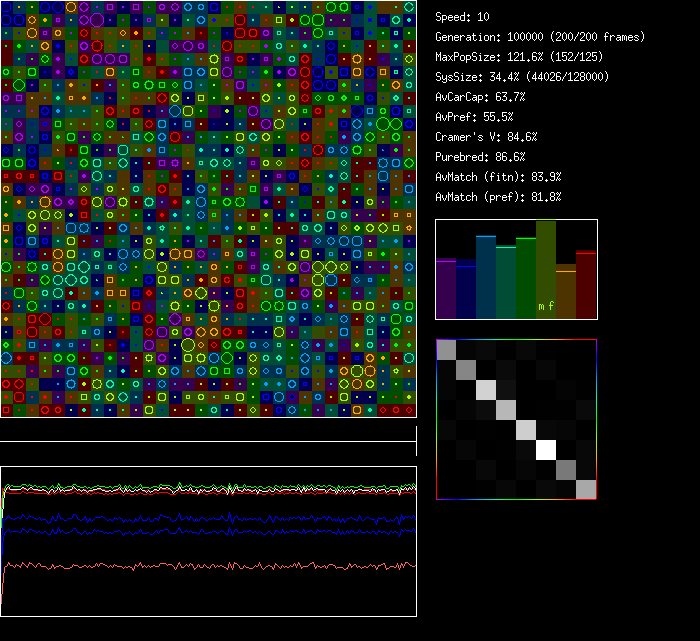The image size is (700, 641).
Task: Click the empty strip below the population grid
Action: pyautogui.click(x=208, y=430)
